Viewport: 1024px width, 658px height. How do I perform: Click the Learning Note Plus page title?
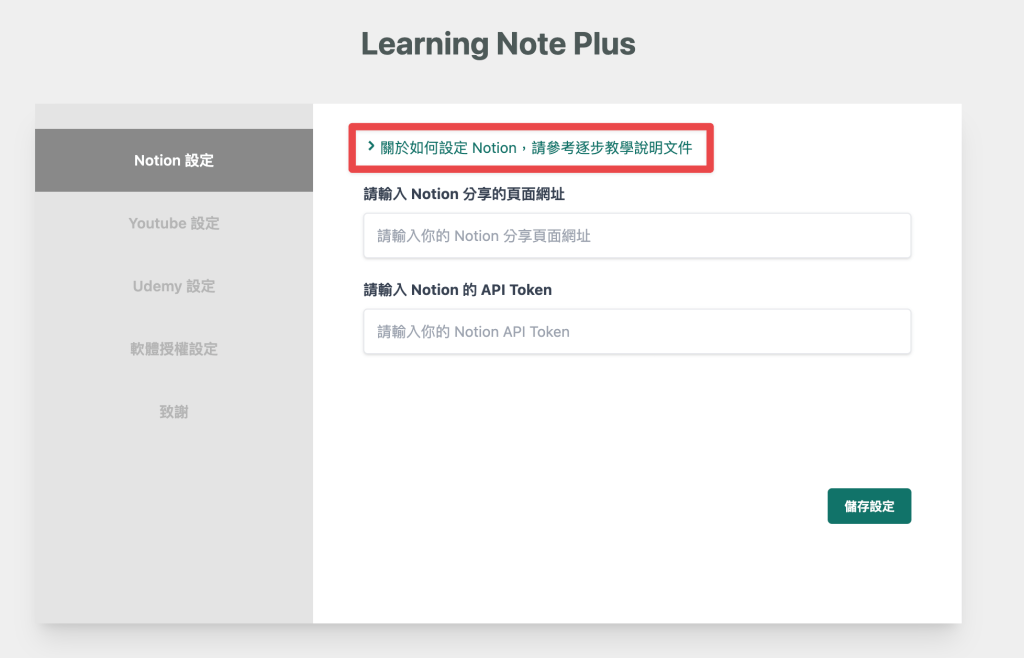tap(498, 44)
